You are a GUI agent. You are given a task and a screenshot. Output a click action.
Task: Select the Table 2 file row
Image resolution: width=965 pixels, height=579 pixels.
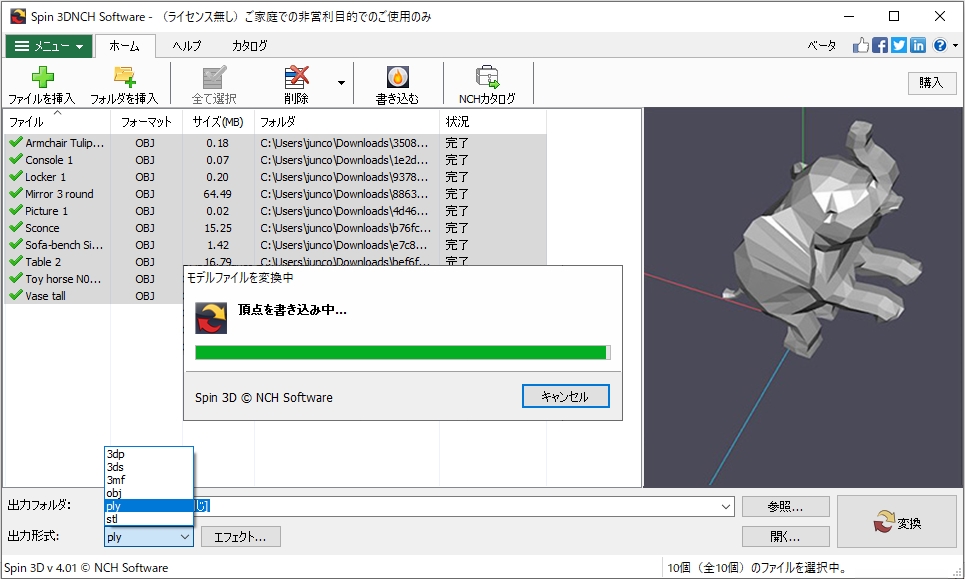coord(275,262)
